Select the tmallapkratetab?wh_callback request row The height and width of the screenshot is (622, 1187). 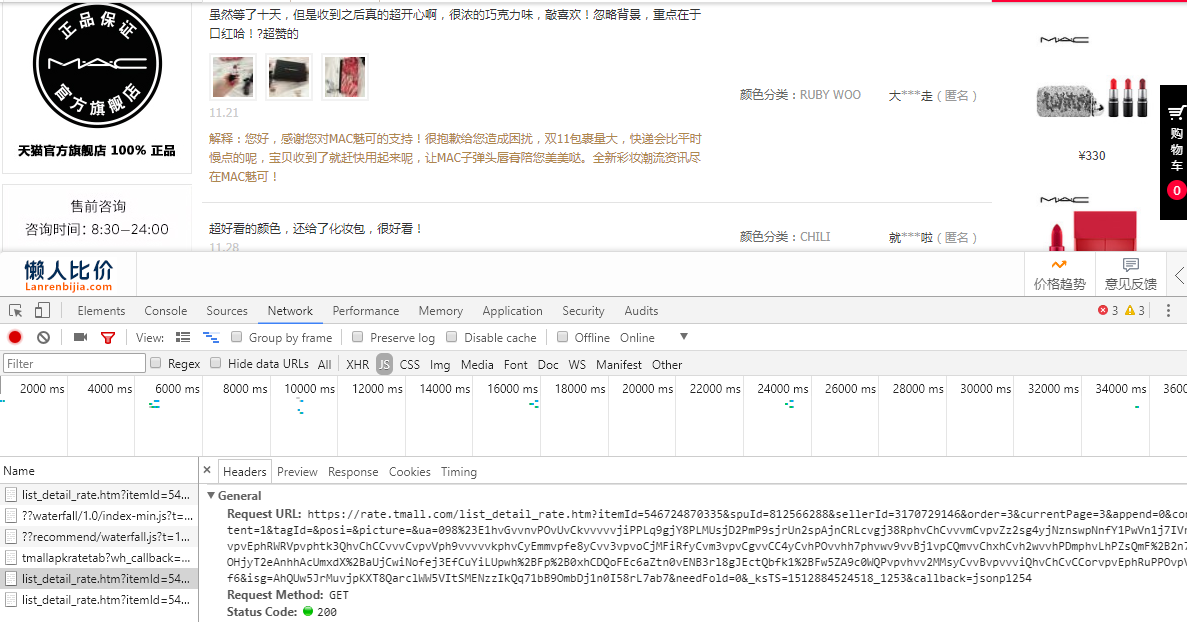(98, 558)
